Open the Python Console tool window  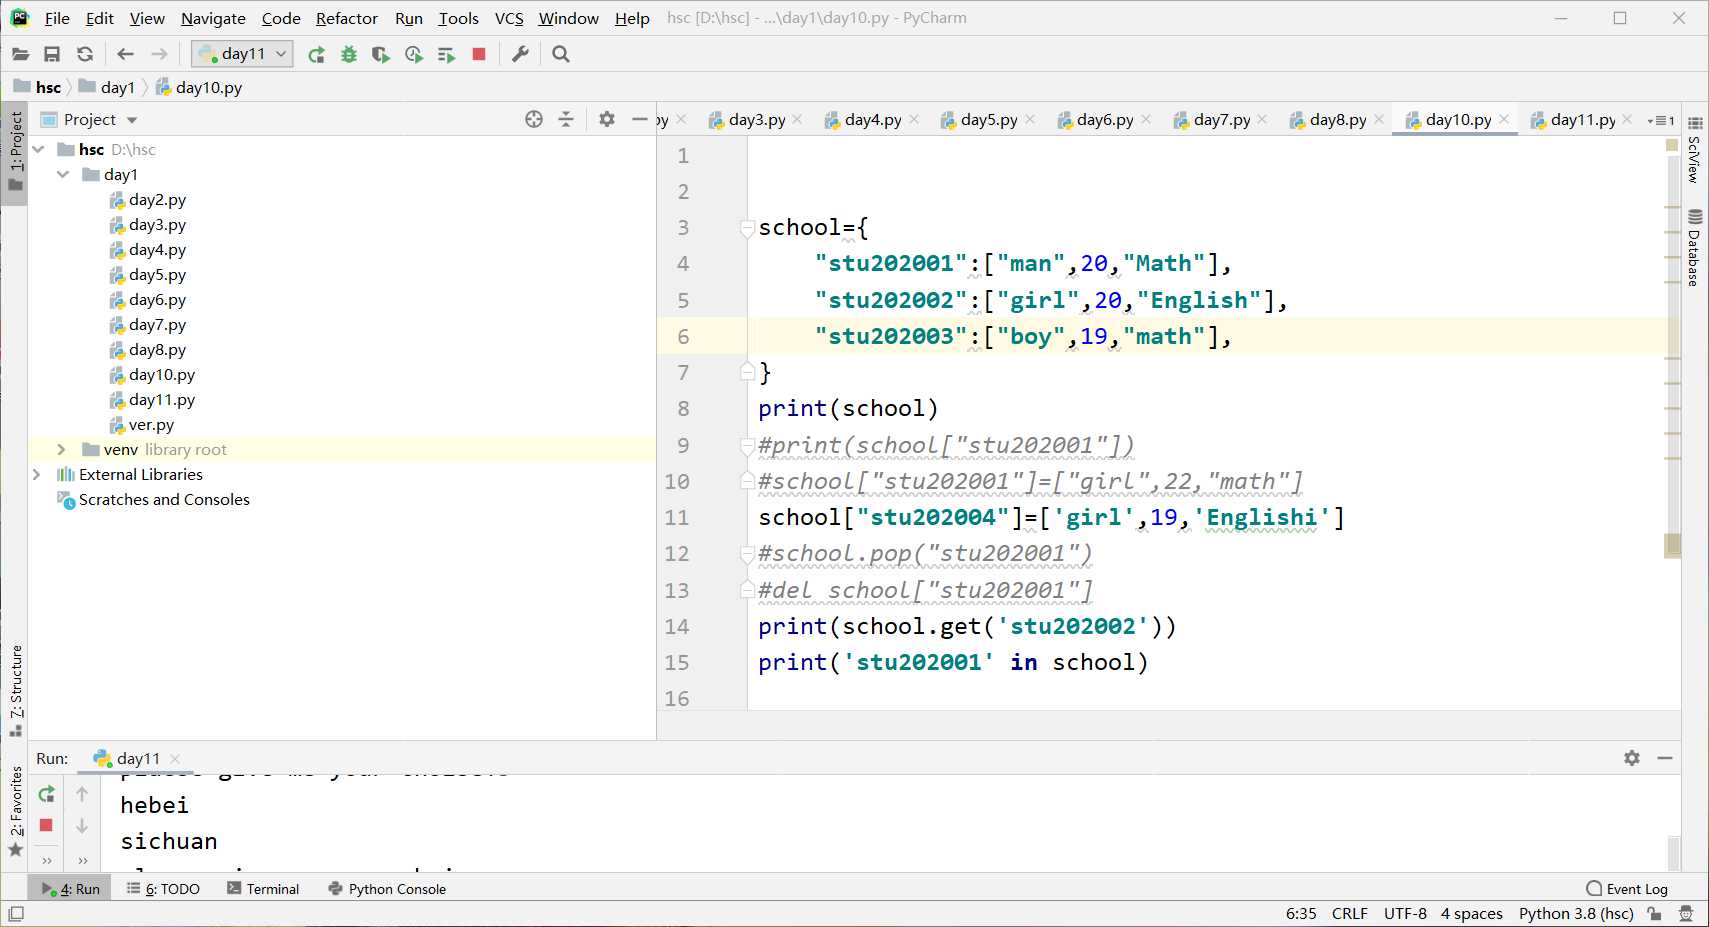coord(387,888)
